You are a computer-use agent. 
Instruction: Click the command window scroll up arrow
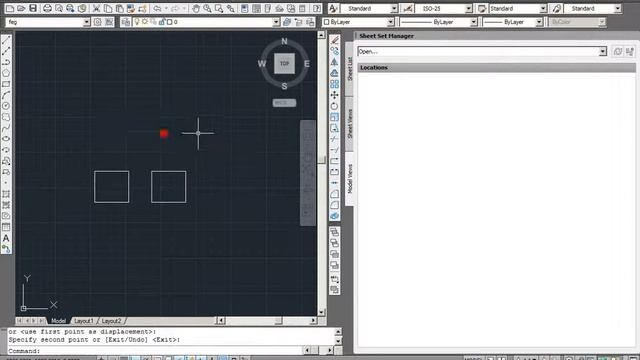click(338, 332)
